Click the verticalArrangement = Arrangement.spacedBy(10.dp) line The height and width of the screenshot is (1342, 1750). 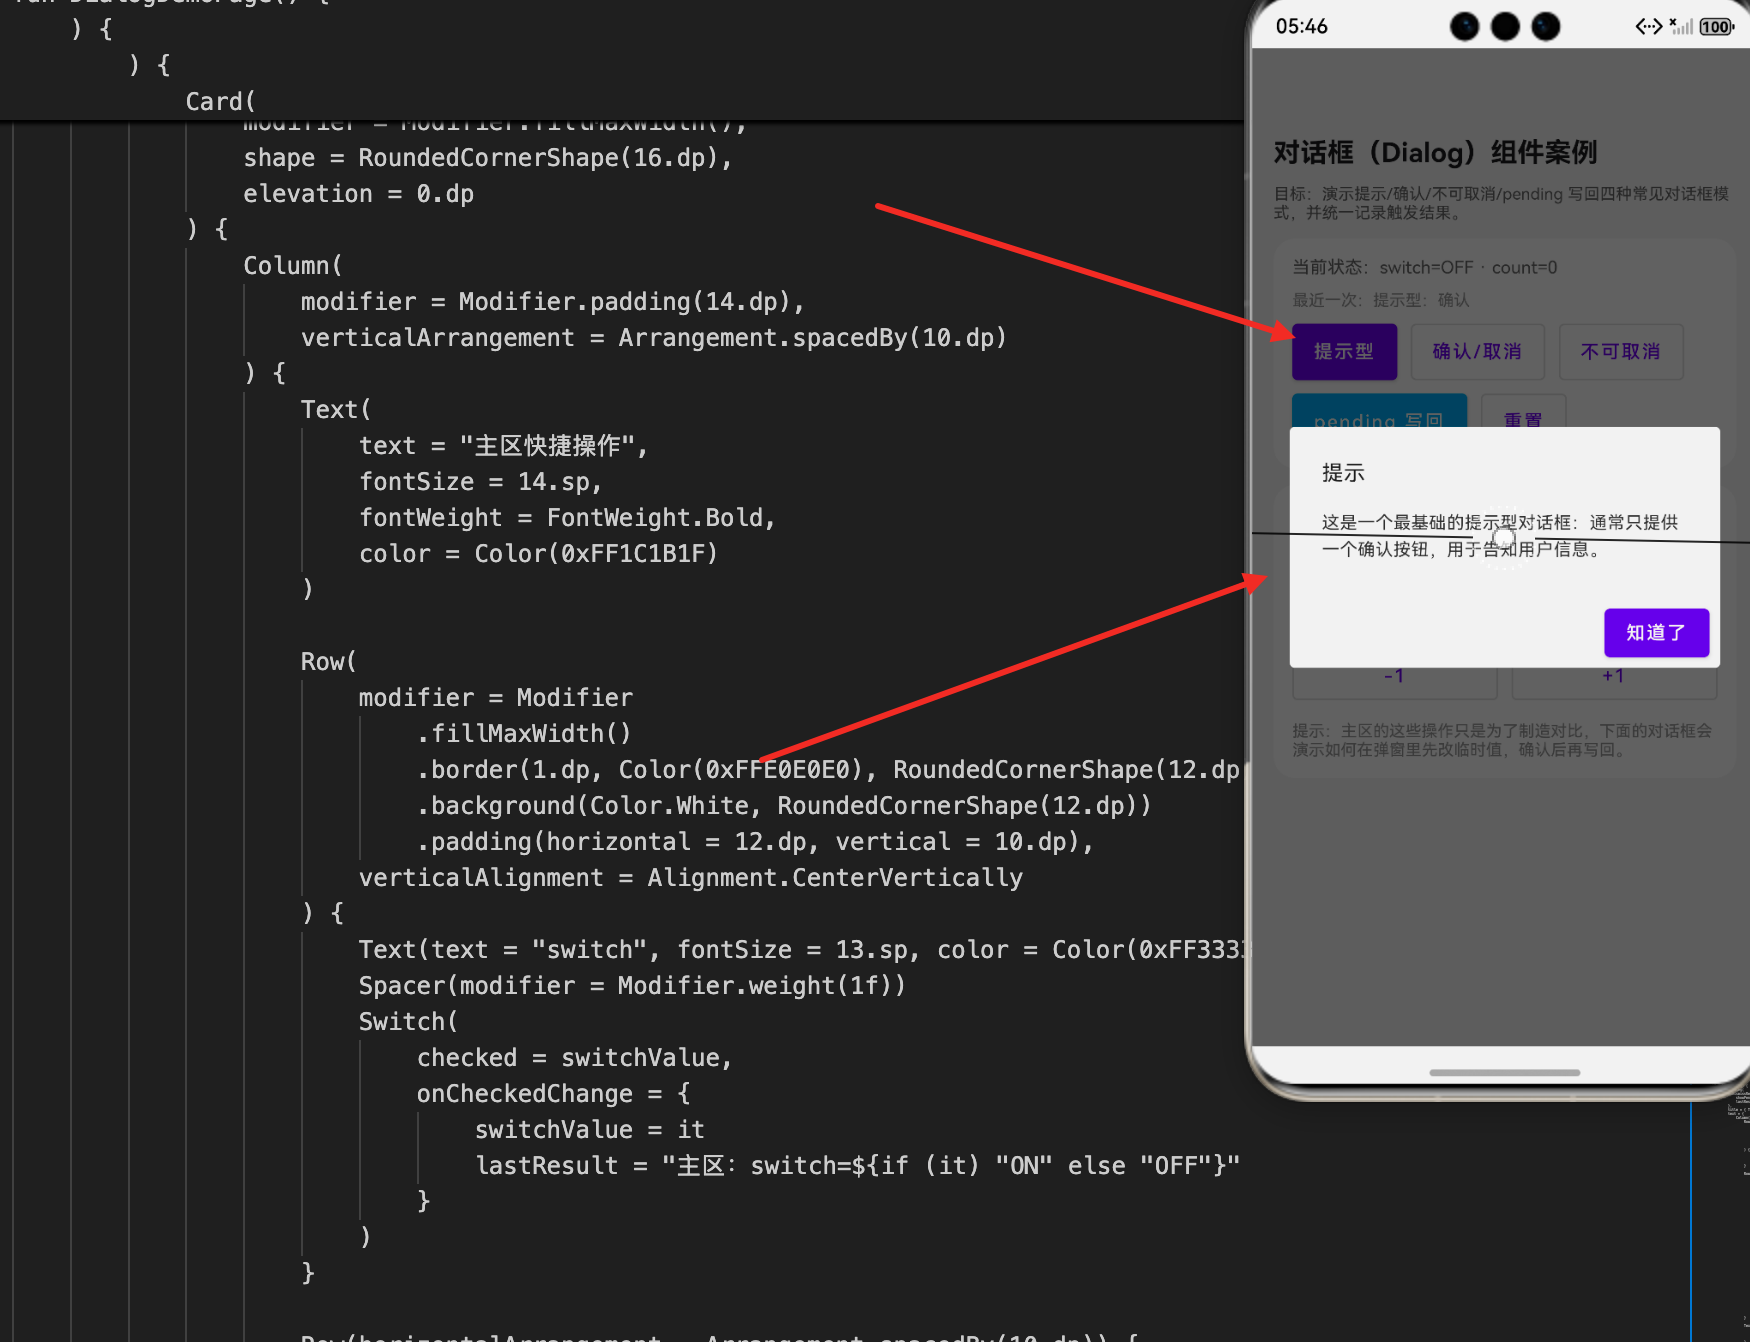pos(653,338)
